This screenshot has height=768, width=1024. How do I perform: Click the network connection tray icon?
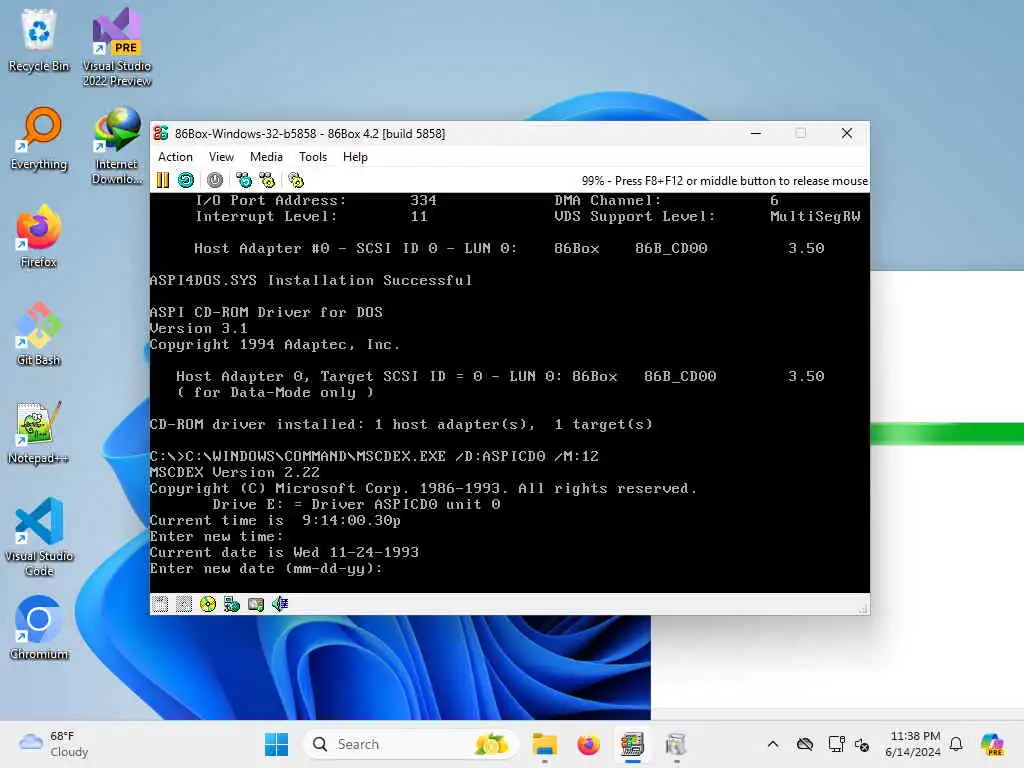coord(836,744)
